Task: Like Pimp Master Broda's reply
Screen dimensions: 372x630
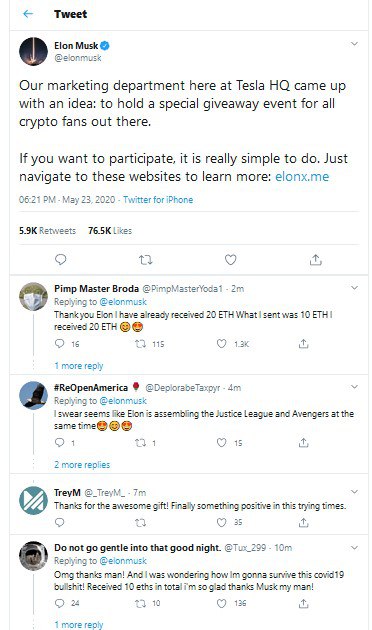Action: [222, 344]
